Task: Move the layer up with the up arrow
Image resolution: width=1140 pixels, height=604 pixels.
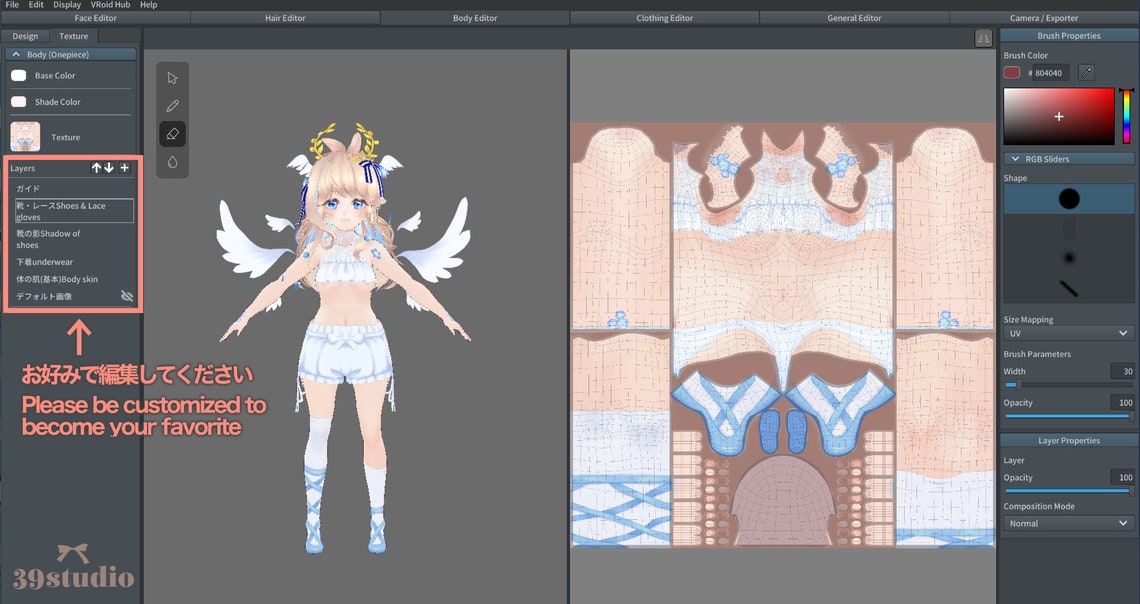Action: pyautogui.click(x=96, y=168)
